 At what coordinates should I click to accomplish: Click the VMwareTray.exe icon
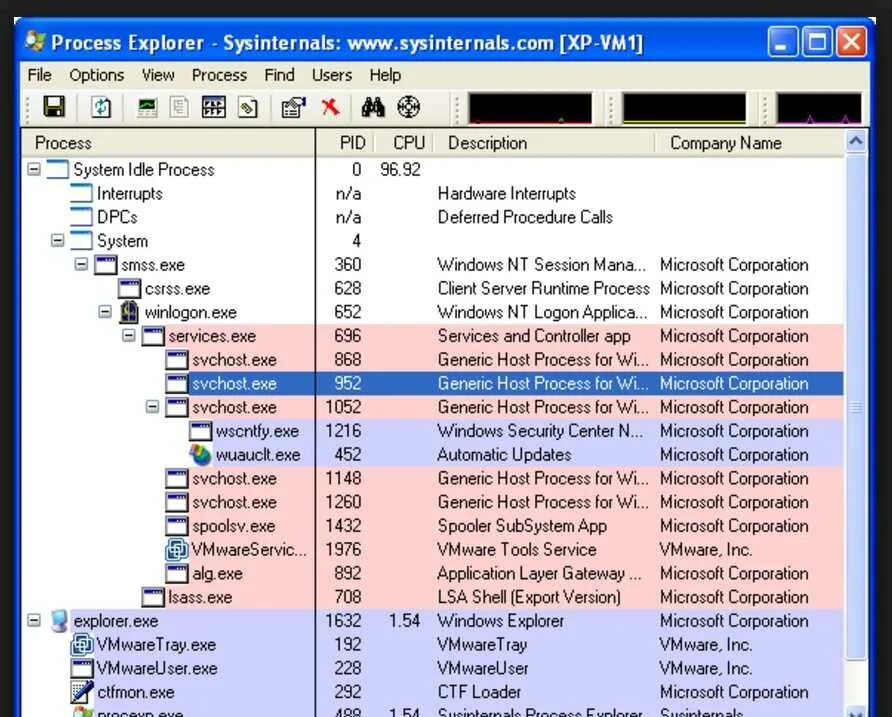click(82, 645)
